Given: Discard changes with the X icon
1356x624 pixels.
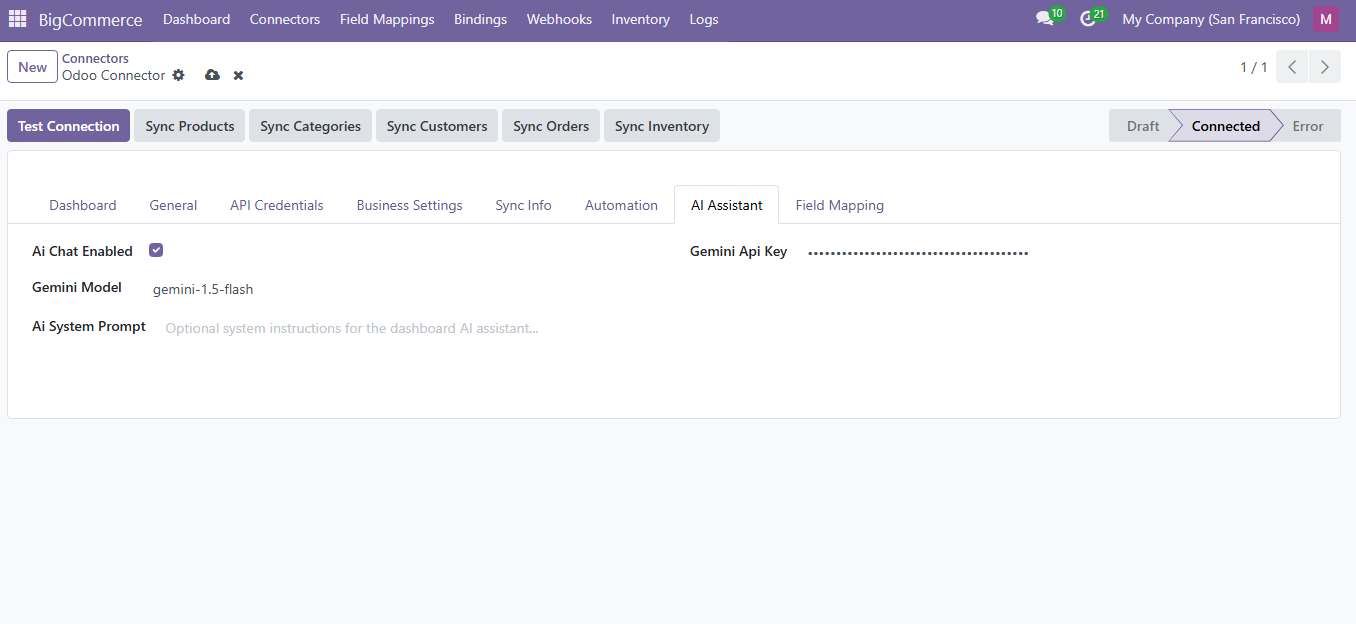Looking at the screenshot, I should pos(238,75).
